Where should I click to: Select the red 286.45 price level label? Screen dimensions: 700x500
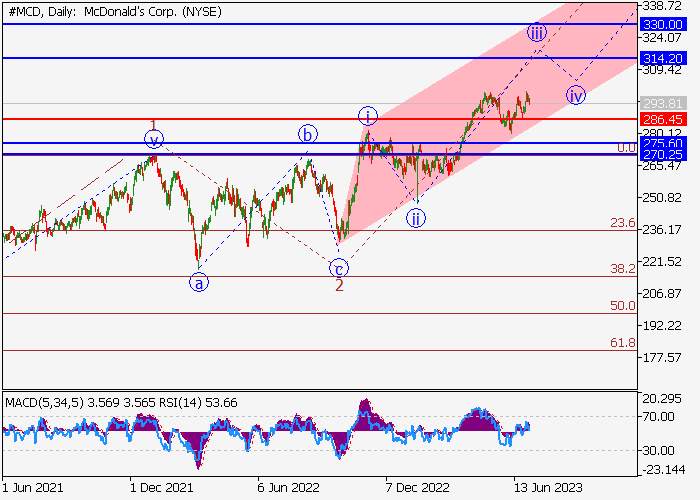tap(662, 119)
